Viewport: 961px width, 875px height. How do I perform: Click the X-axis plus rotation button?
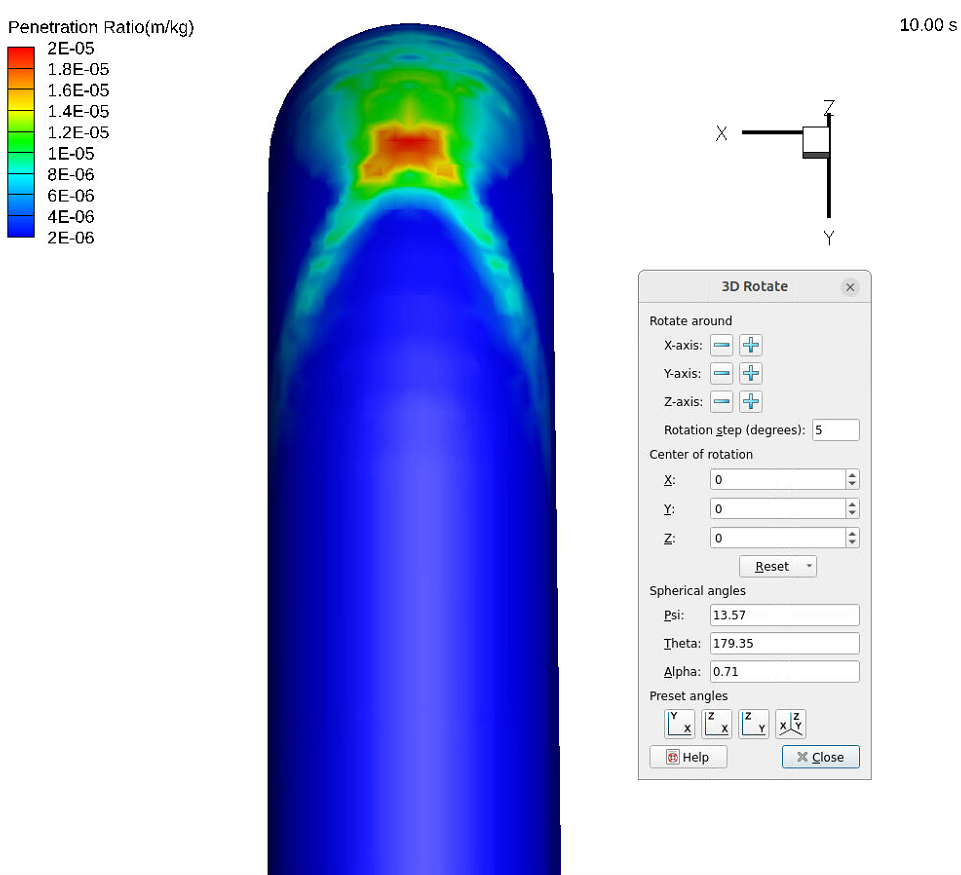coord(751,346)
